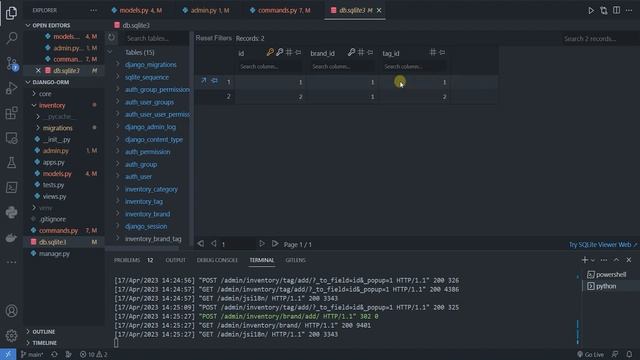This screenshot has height=360, width=640.
Task: Open Source Control view icon
Action: coord(11,63)
